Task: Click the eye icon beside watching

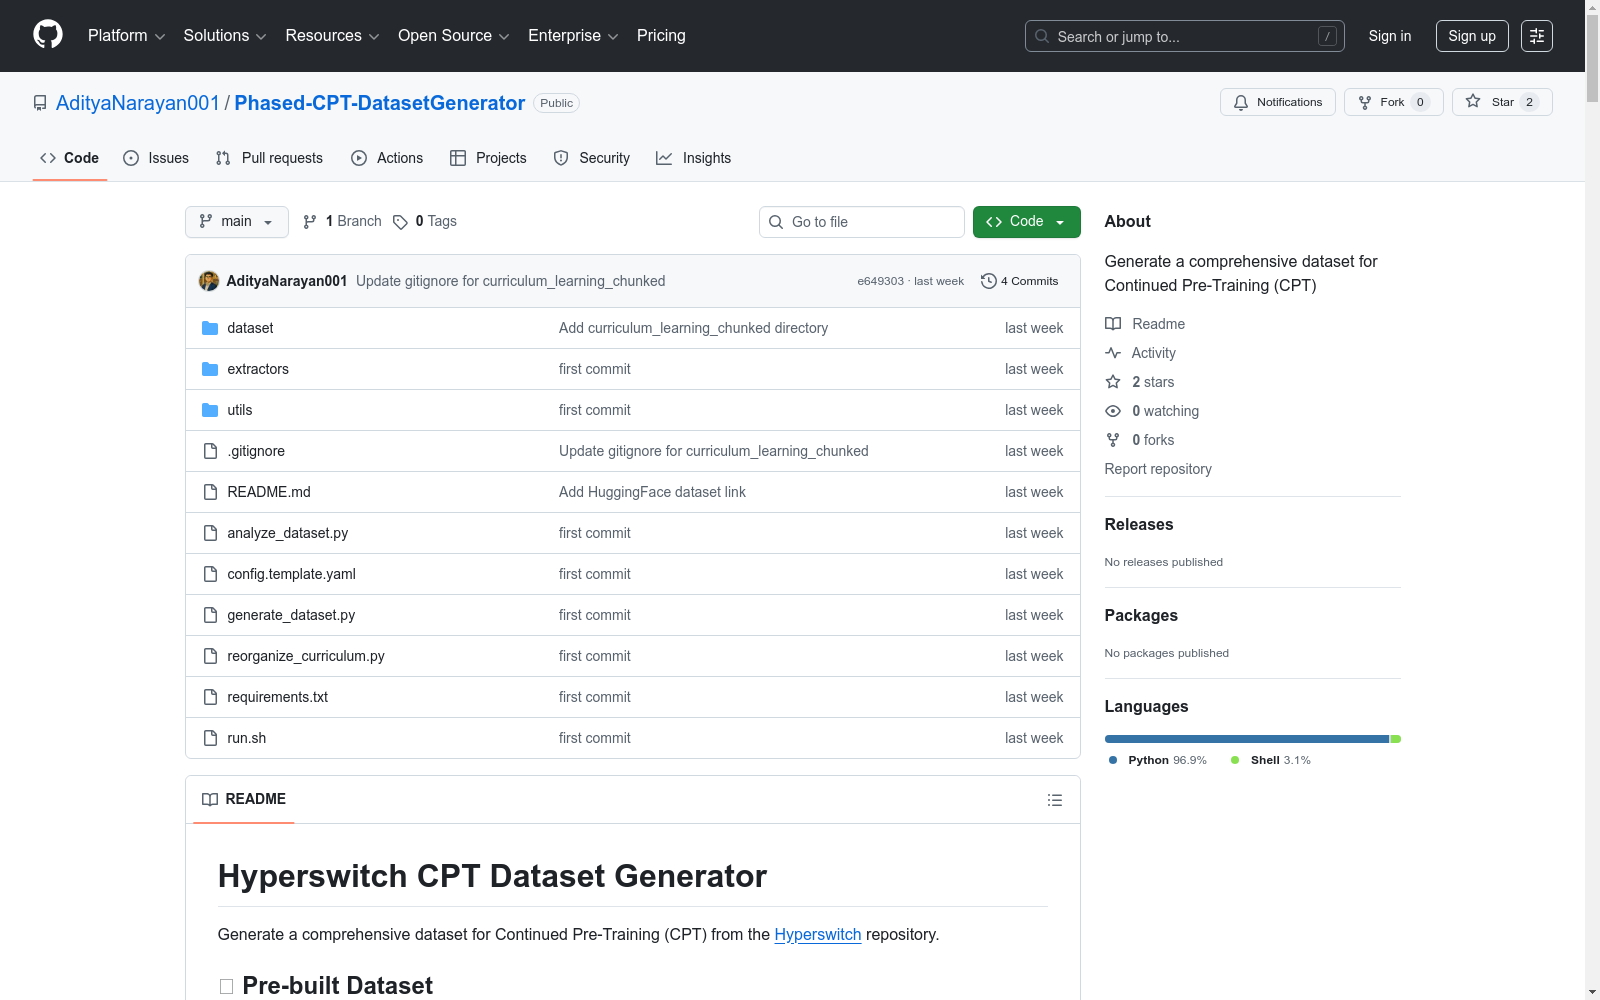Action: click(x=1113, y=411)
